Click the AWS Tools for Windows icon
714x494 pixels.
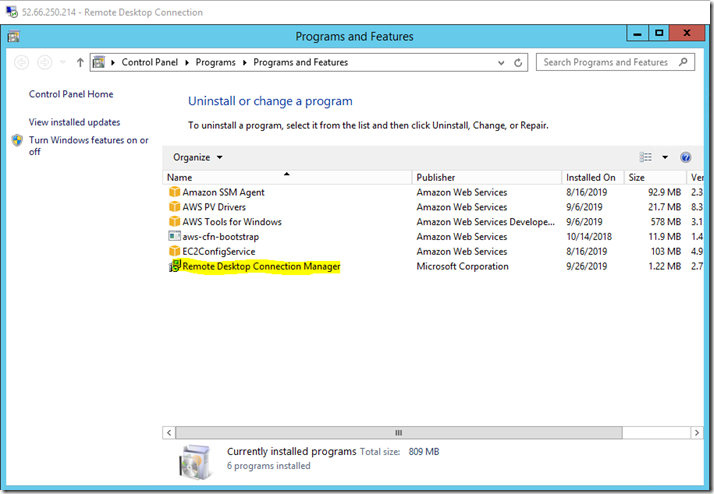(174, 221)
